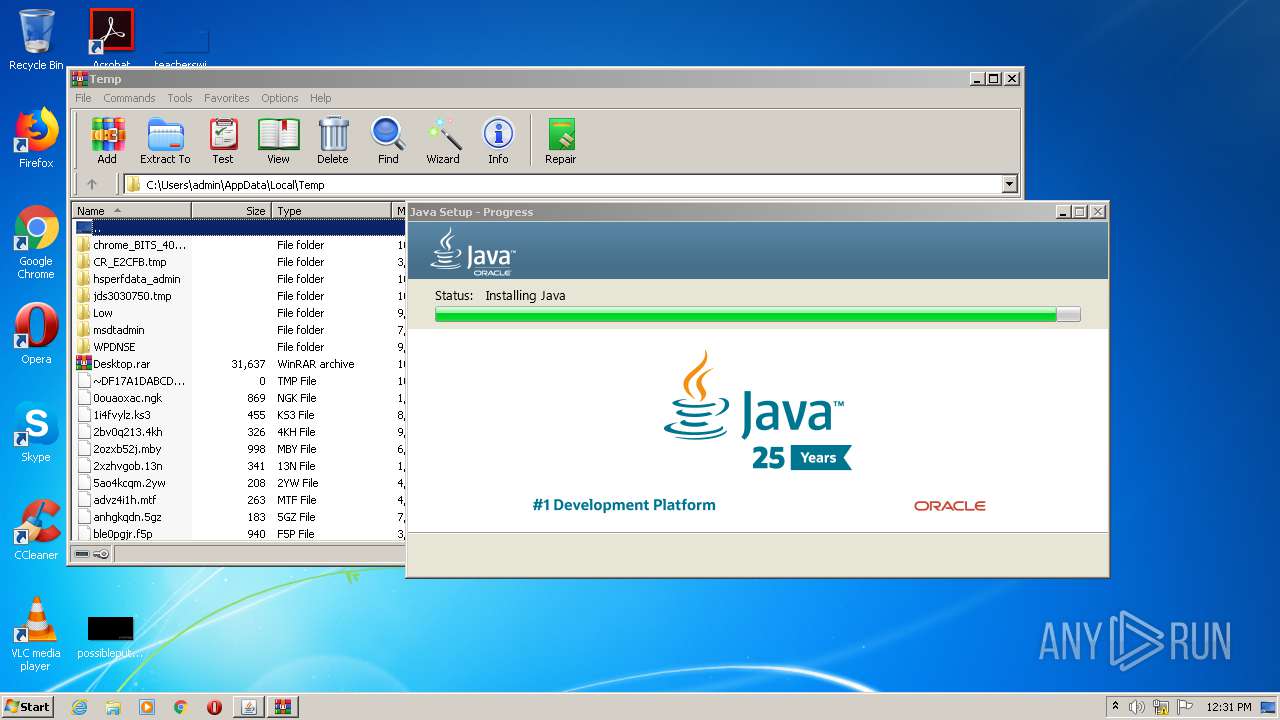Click the Repair toolbar icon
Screen dimensions: 1280x720
tap(560, 140)
